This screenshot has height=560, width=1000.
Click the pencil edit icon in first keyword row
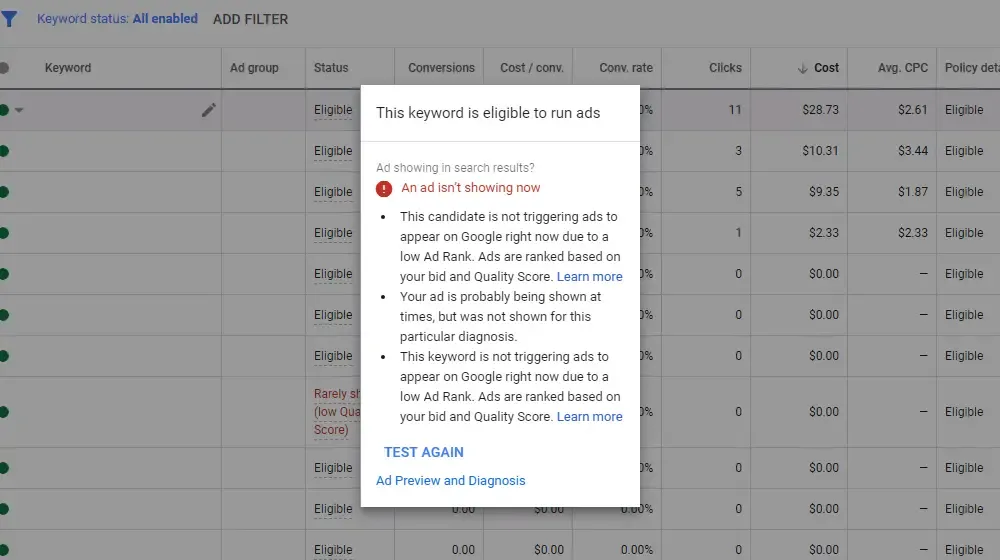[x=209, y=110]
